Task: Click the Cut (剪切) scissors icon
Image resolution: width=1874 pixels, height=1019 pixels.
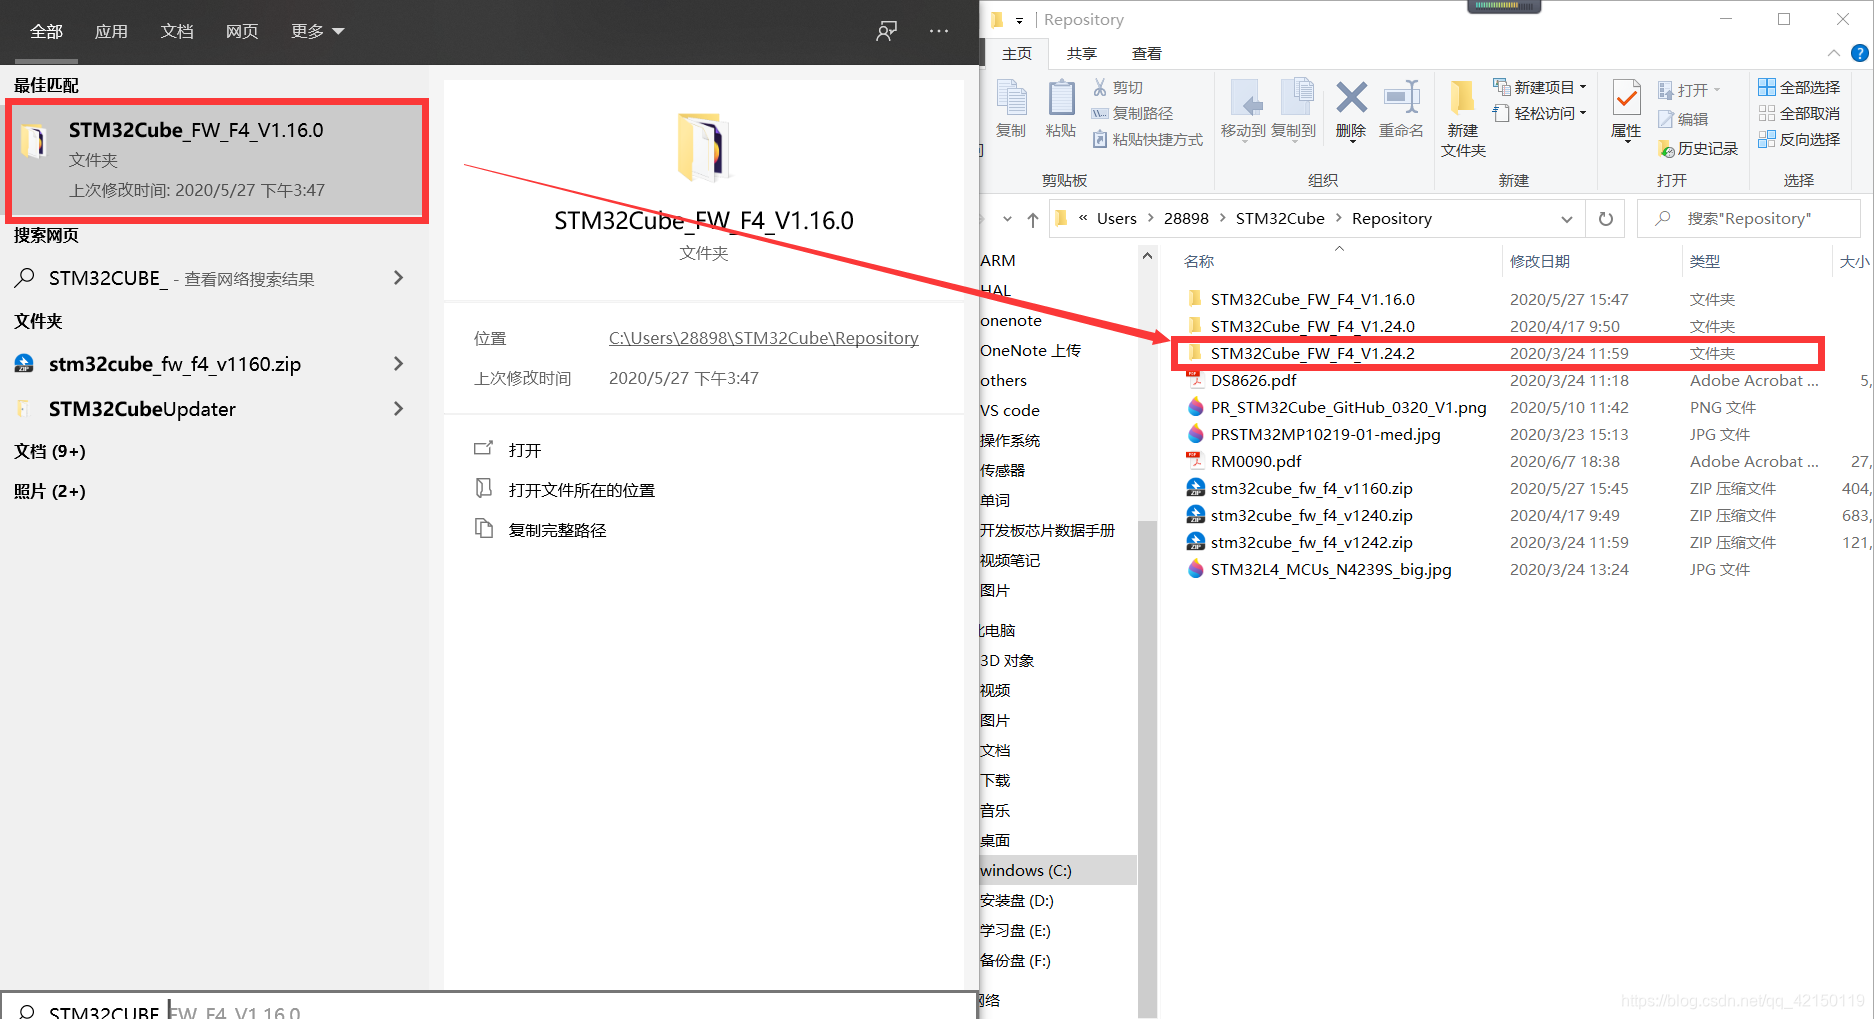Action: point(1100,87)
